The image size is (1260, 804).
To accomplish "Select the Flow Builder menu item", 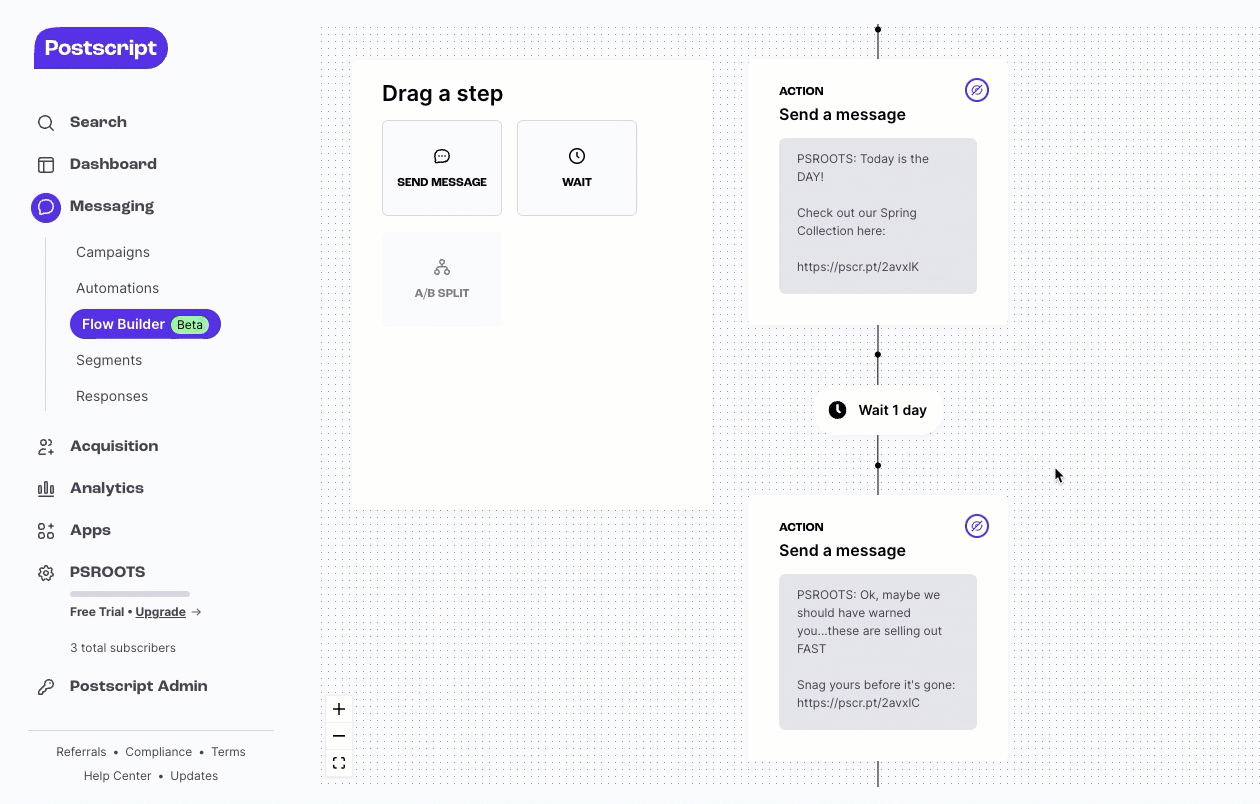I will pos(145,324).
